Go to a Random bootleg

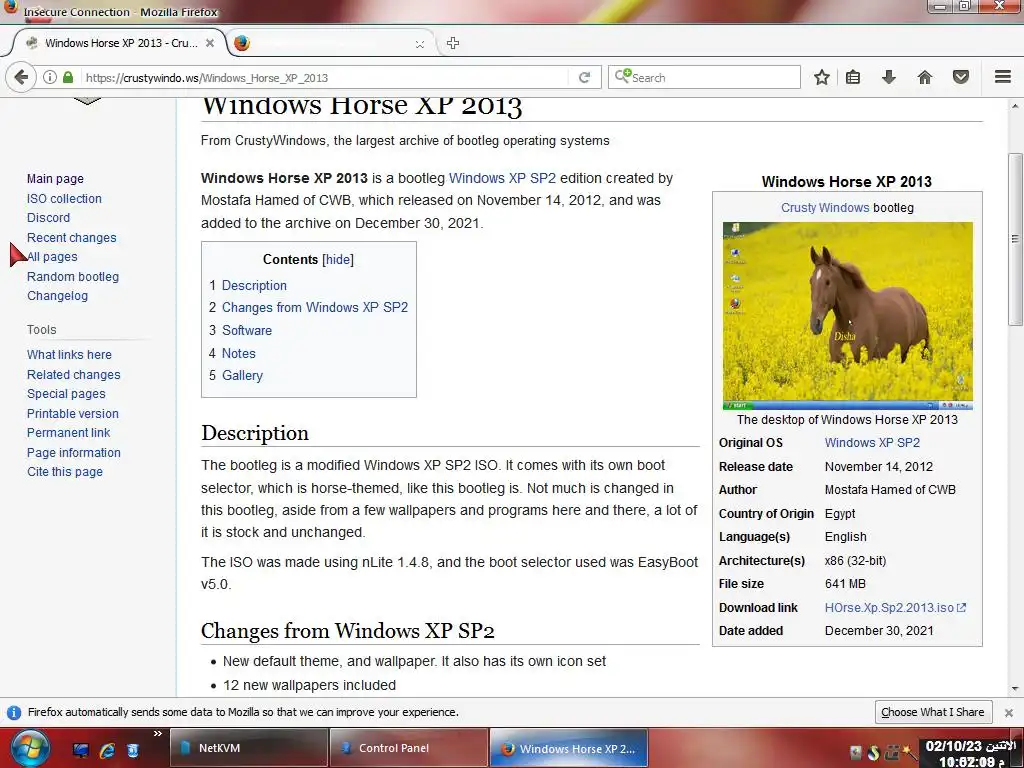click(72, 276)
